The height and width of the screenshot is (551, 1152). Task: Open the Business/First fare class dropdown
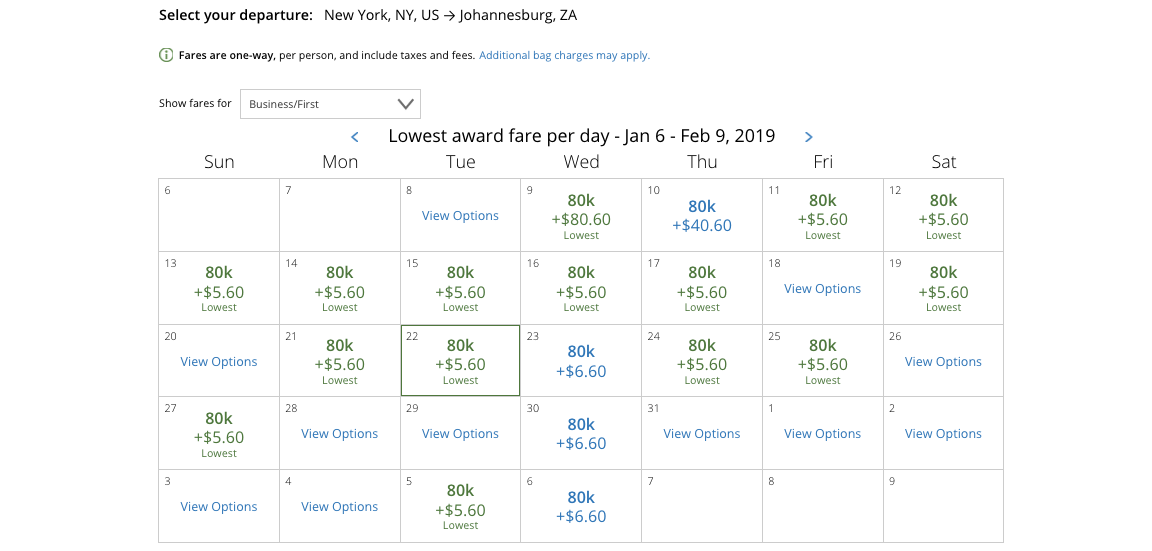(330, 104)
